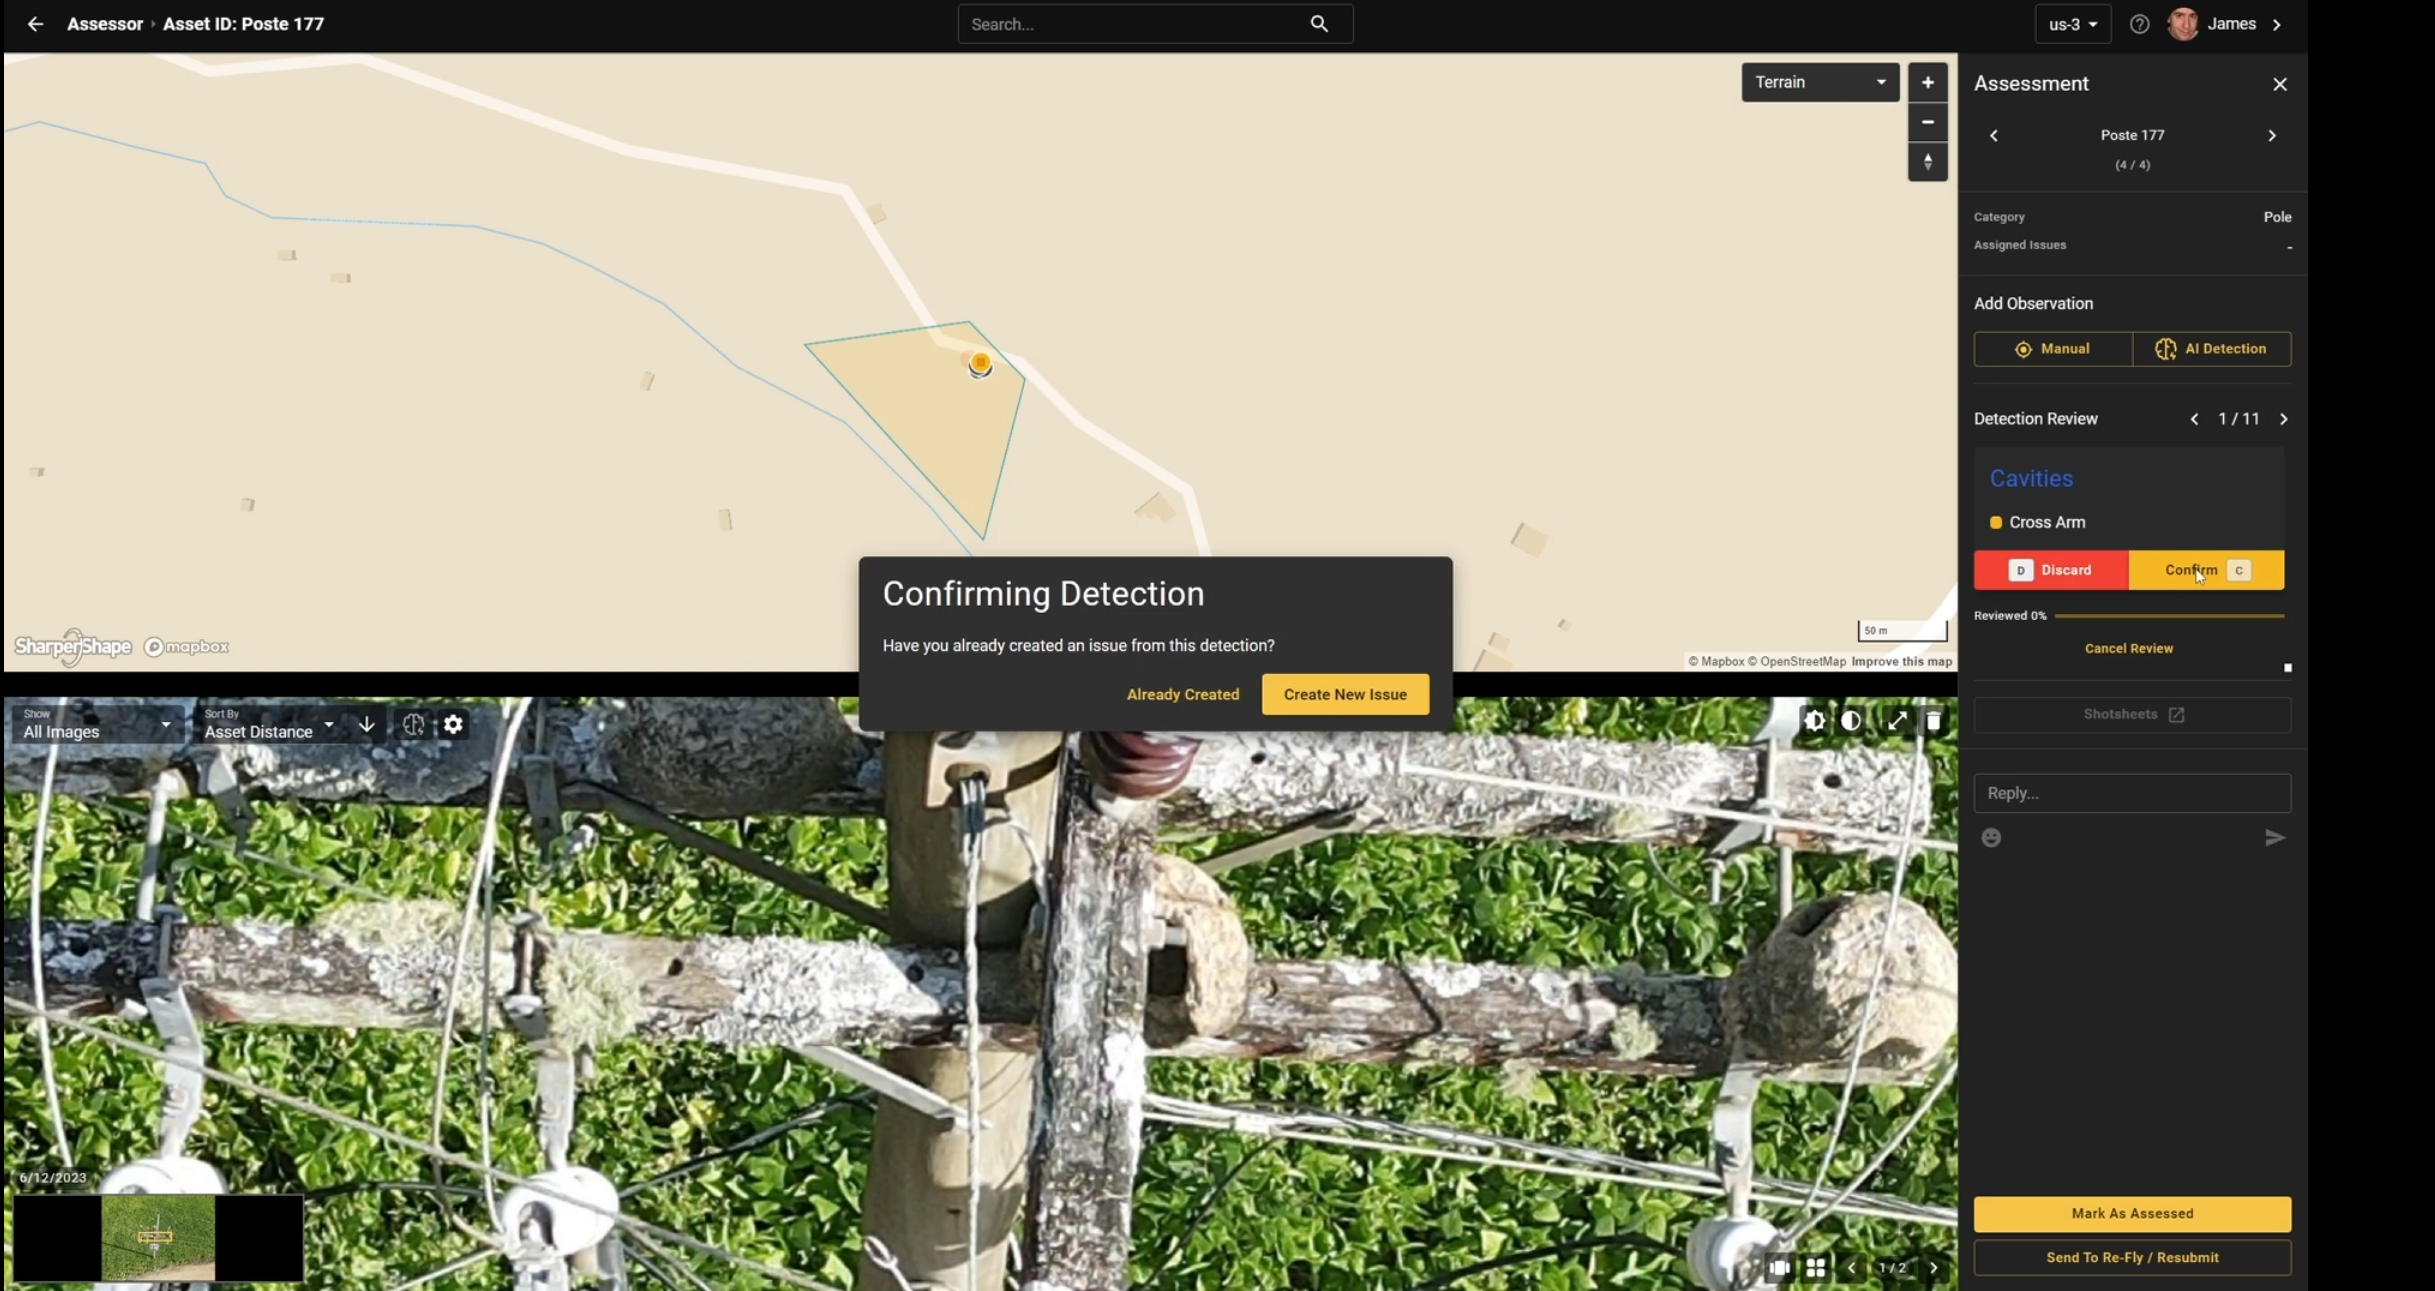Viewport: 2435px width, 1291px height.
Task: Open the us-3 region menu
Action: tap(2072, 24)
